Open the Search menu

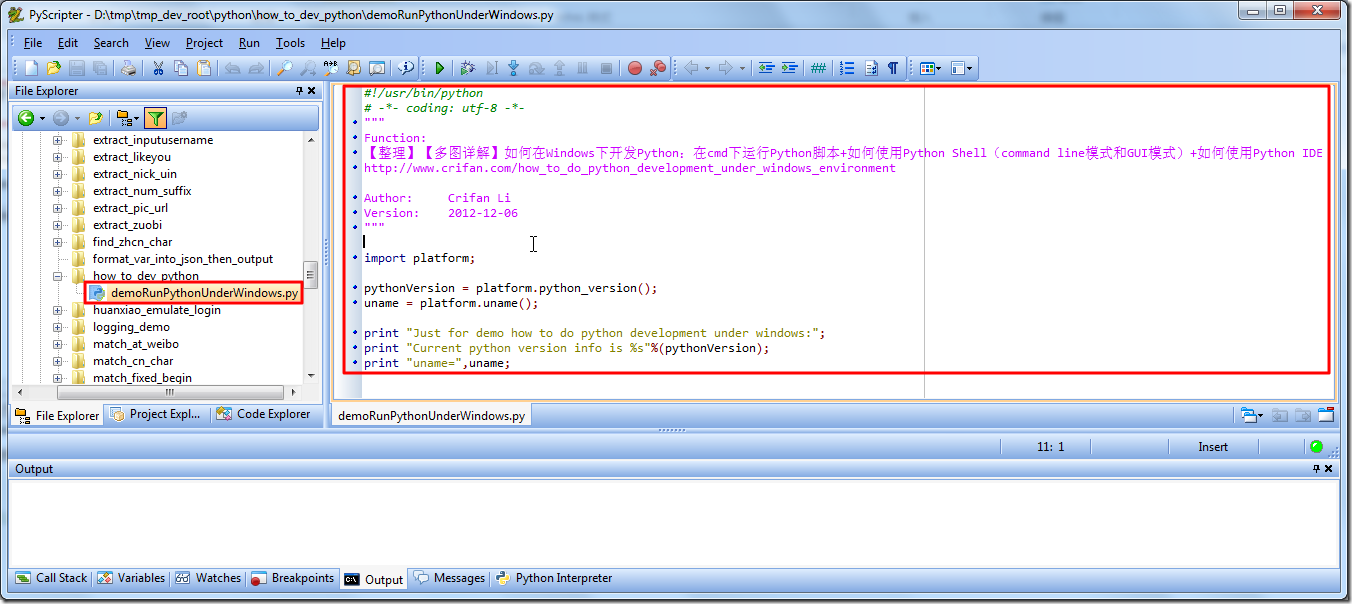point(111,43)
